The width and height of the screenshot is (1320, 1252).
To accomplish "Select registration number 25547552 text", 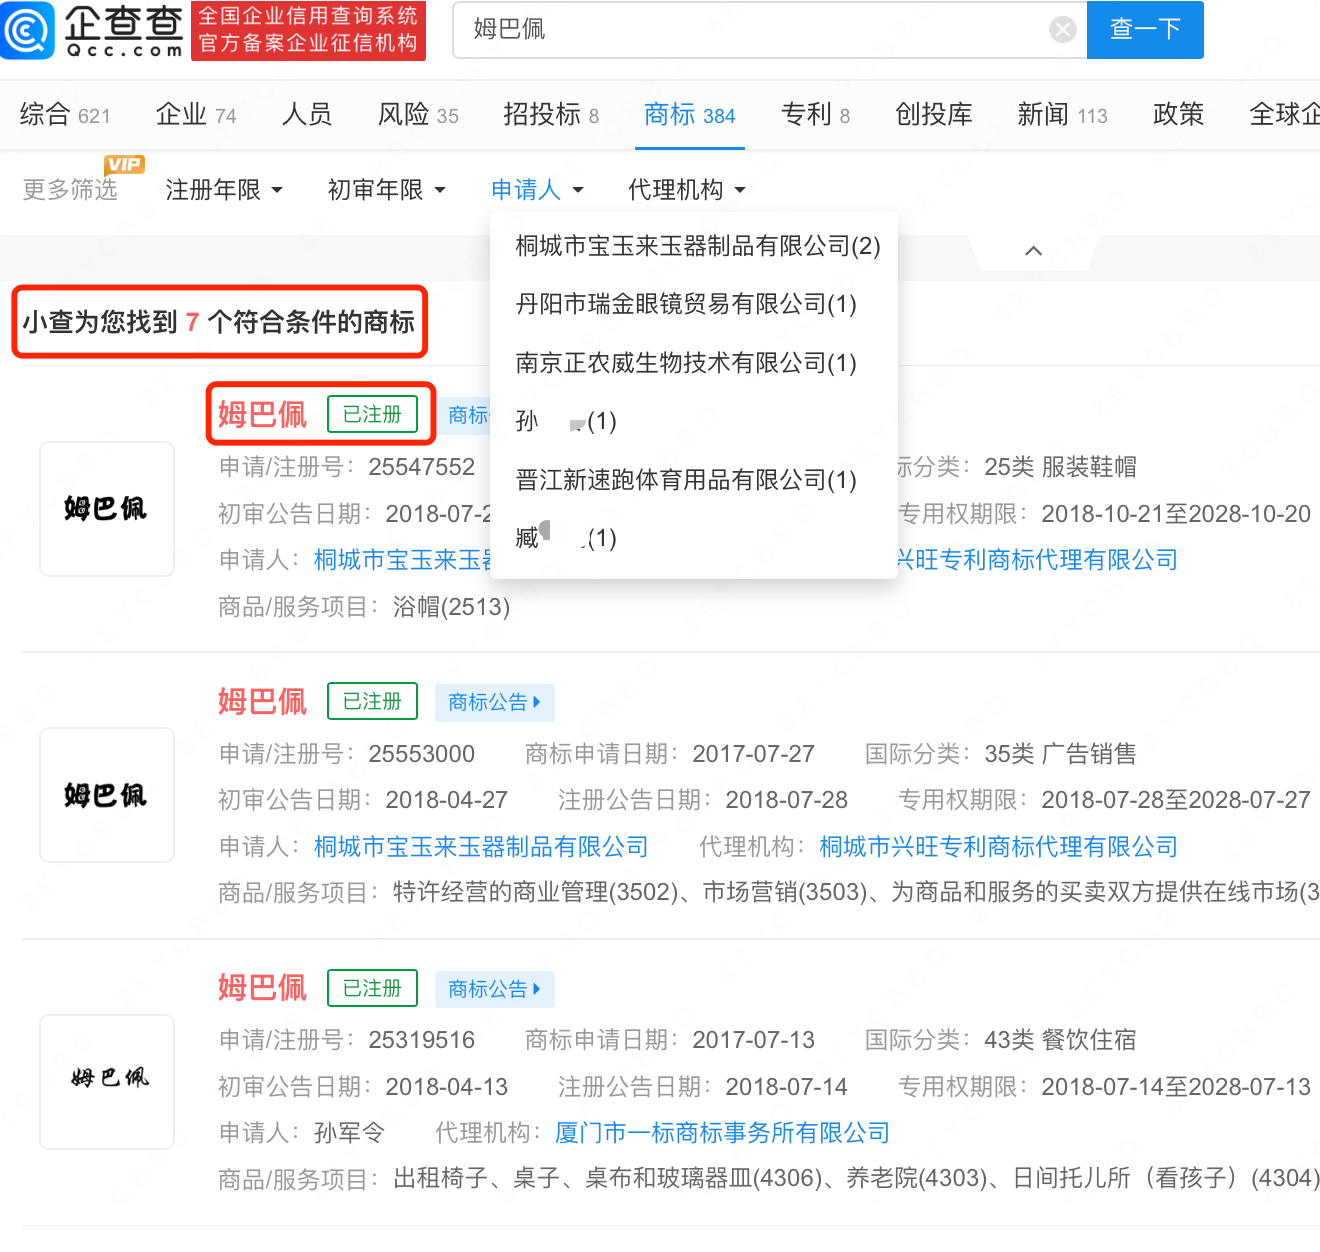I will click(421, 467).
